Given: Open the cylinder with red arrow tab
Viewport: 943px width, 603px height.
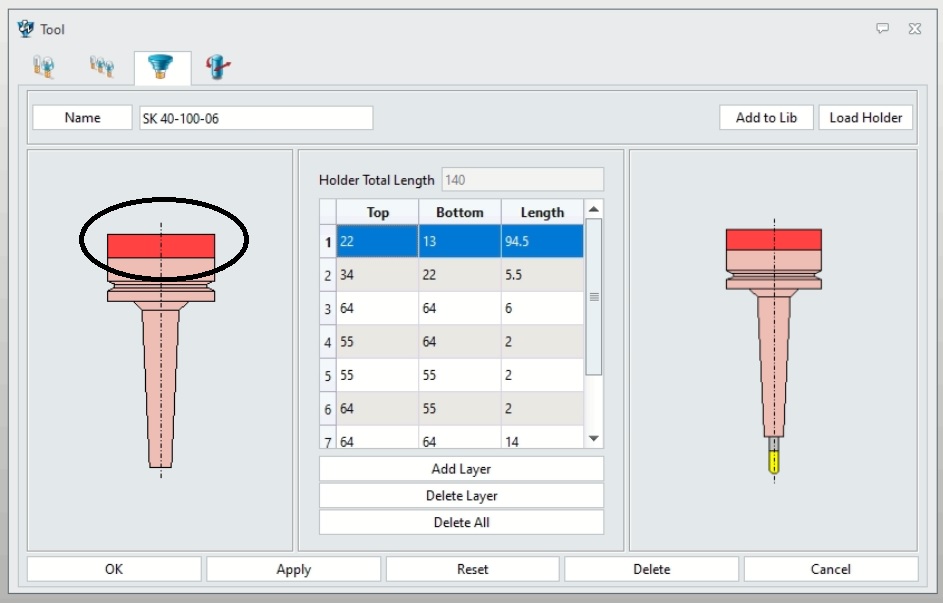Looking at the screenshot, I should (x=217, y=67).
